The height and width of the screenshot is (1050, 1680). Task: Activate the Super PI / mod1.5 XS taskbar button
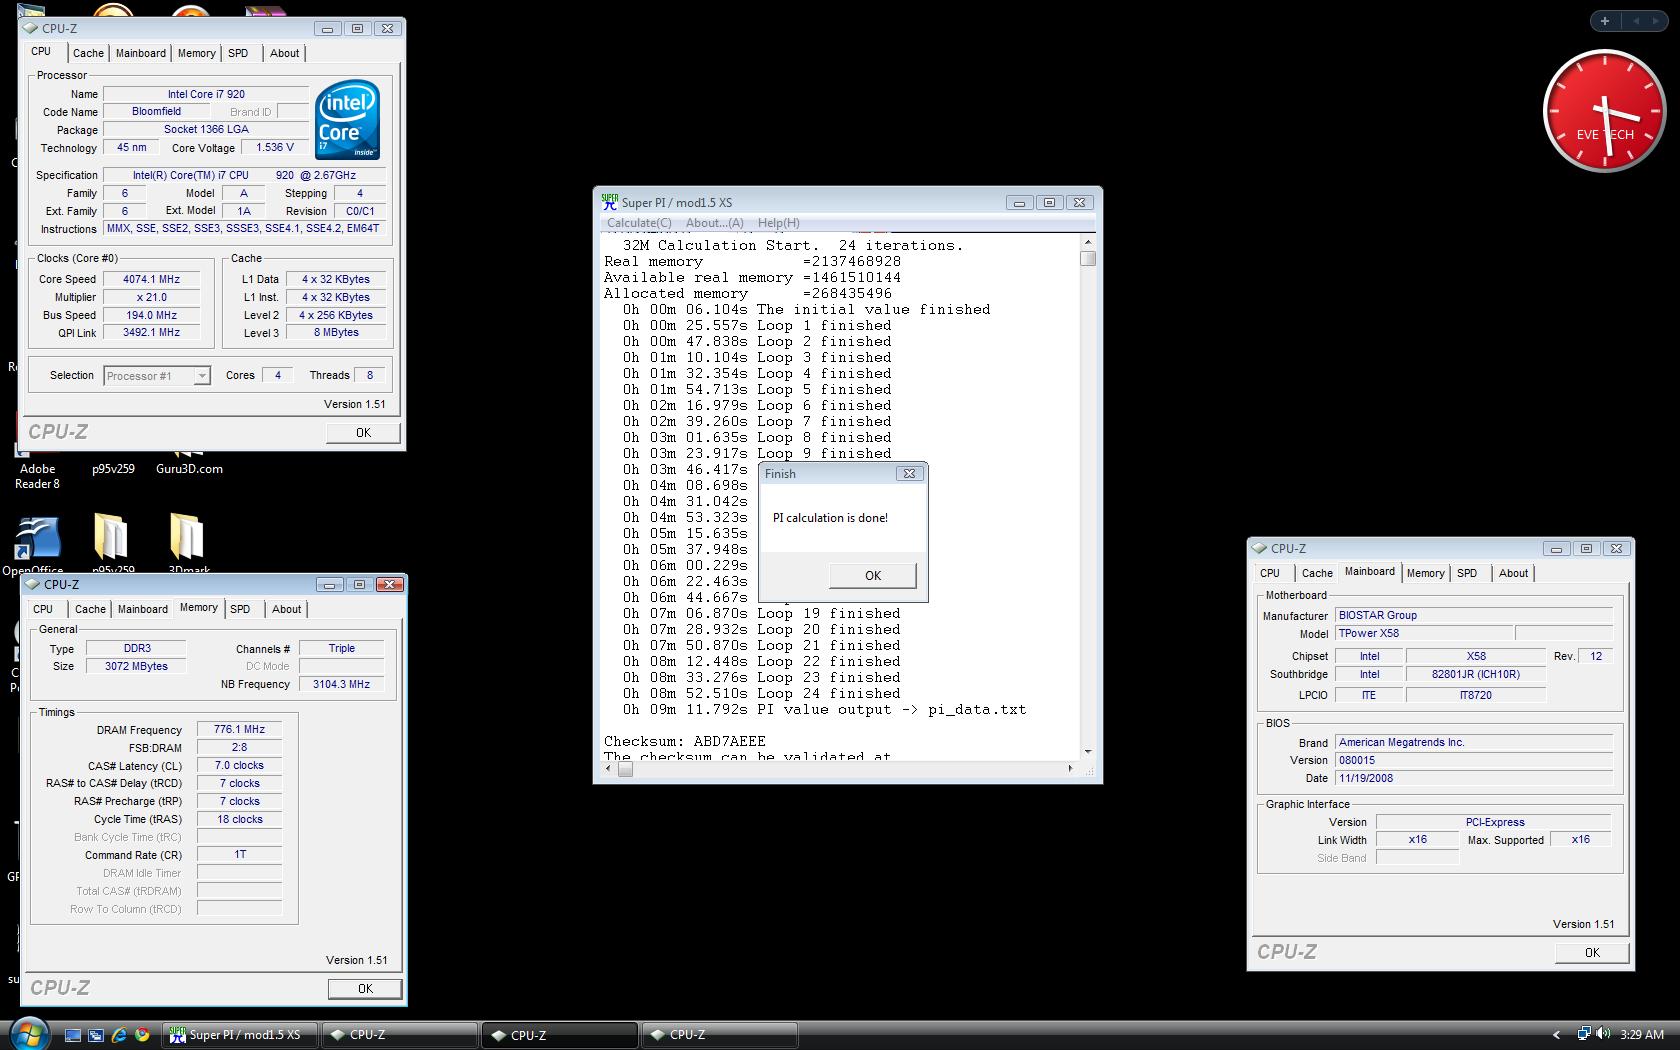[239, 1035]
